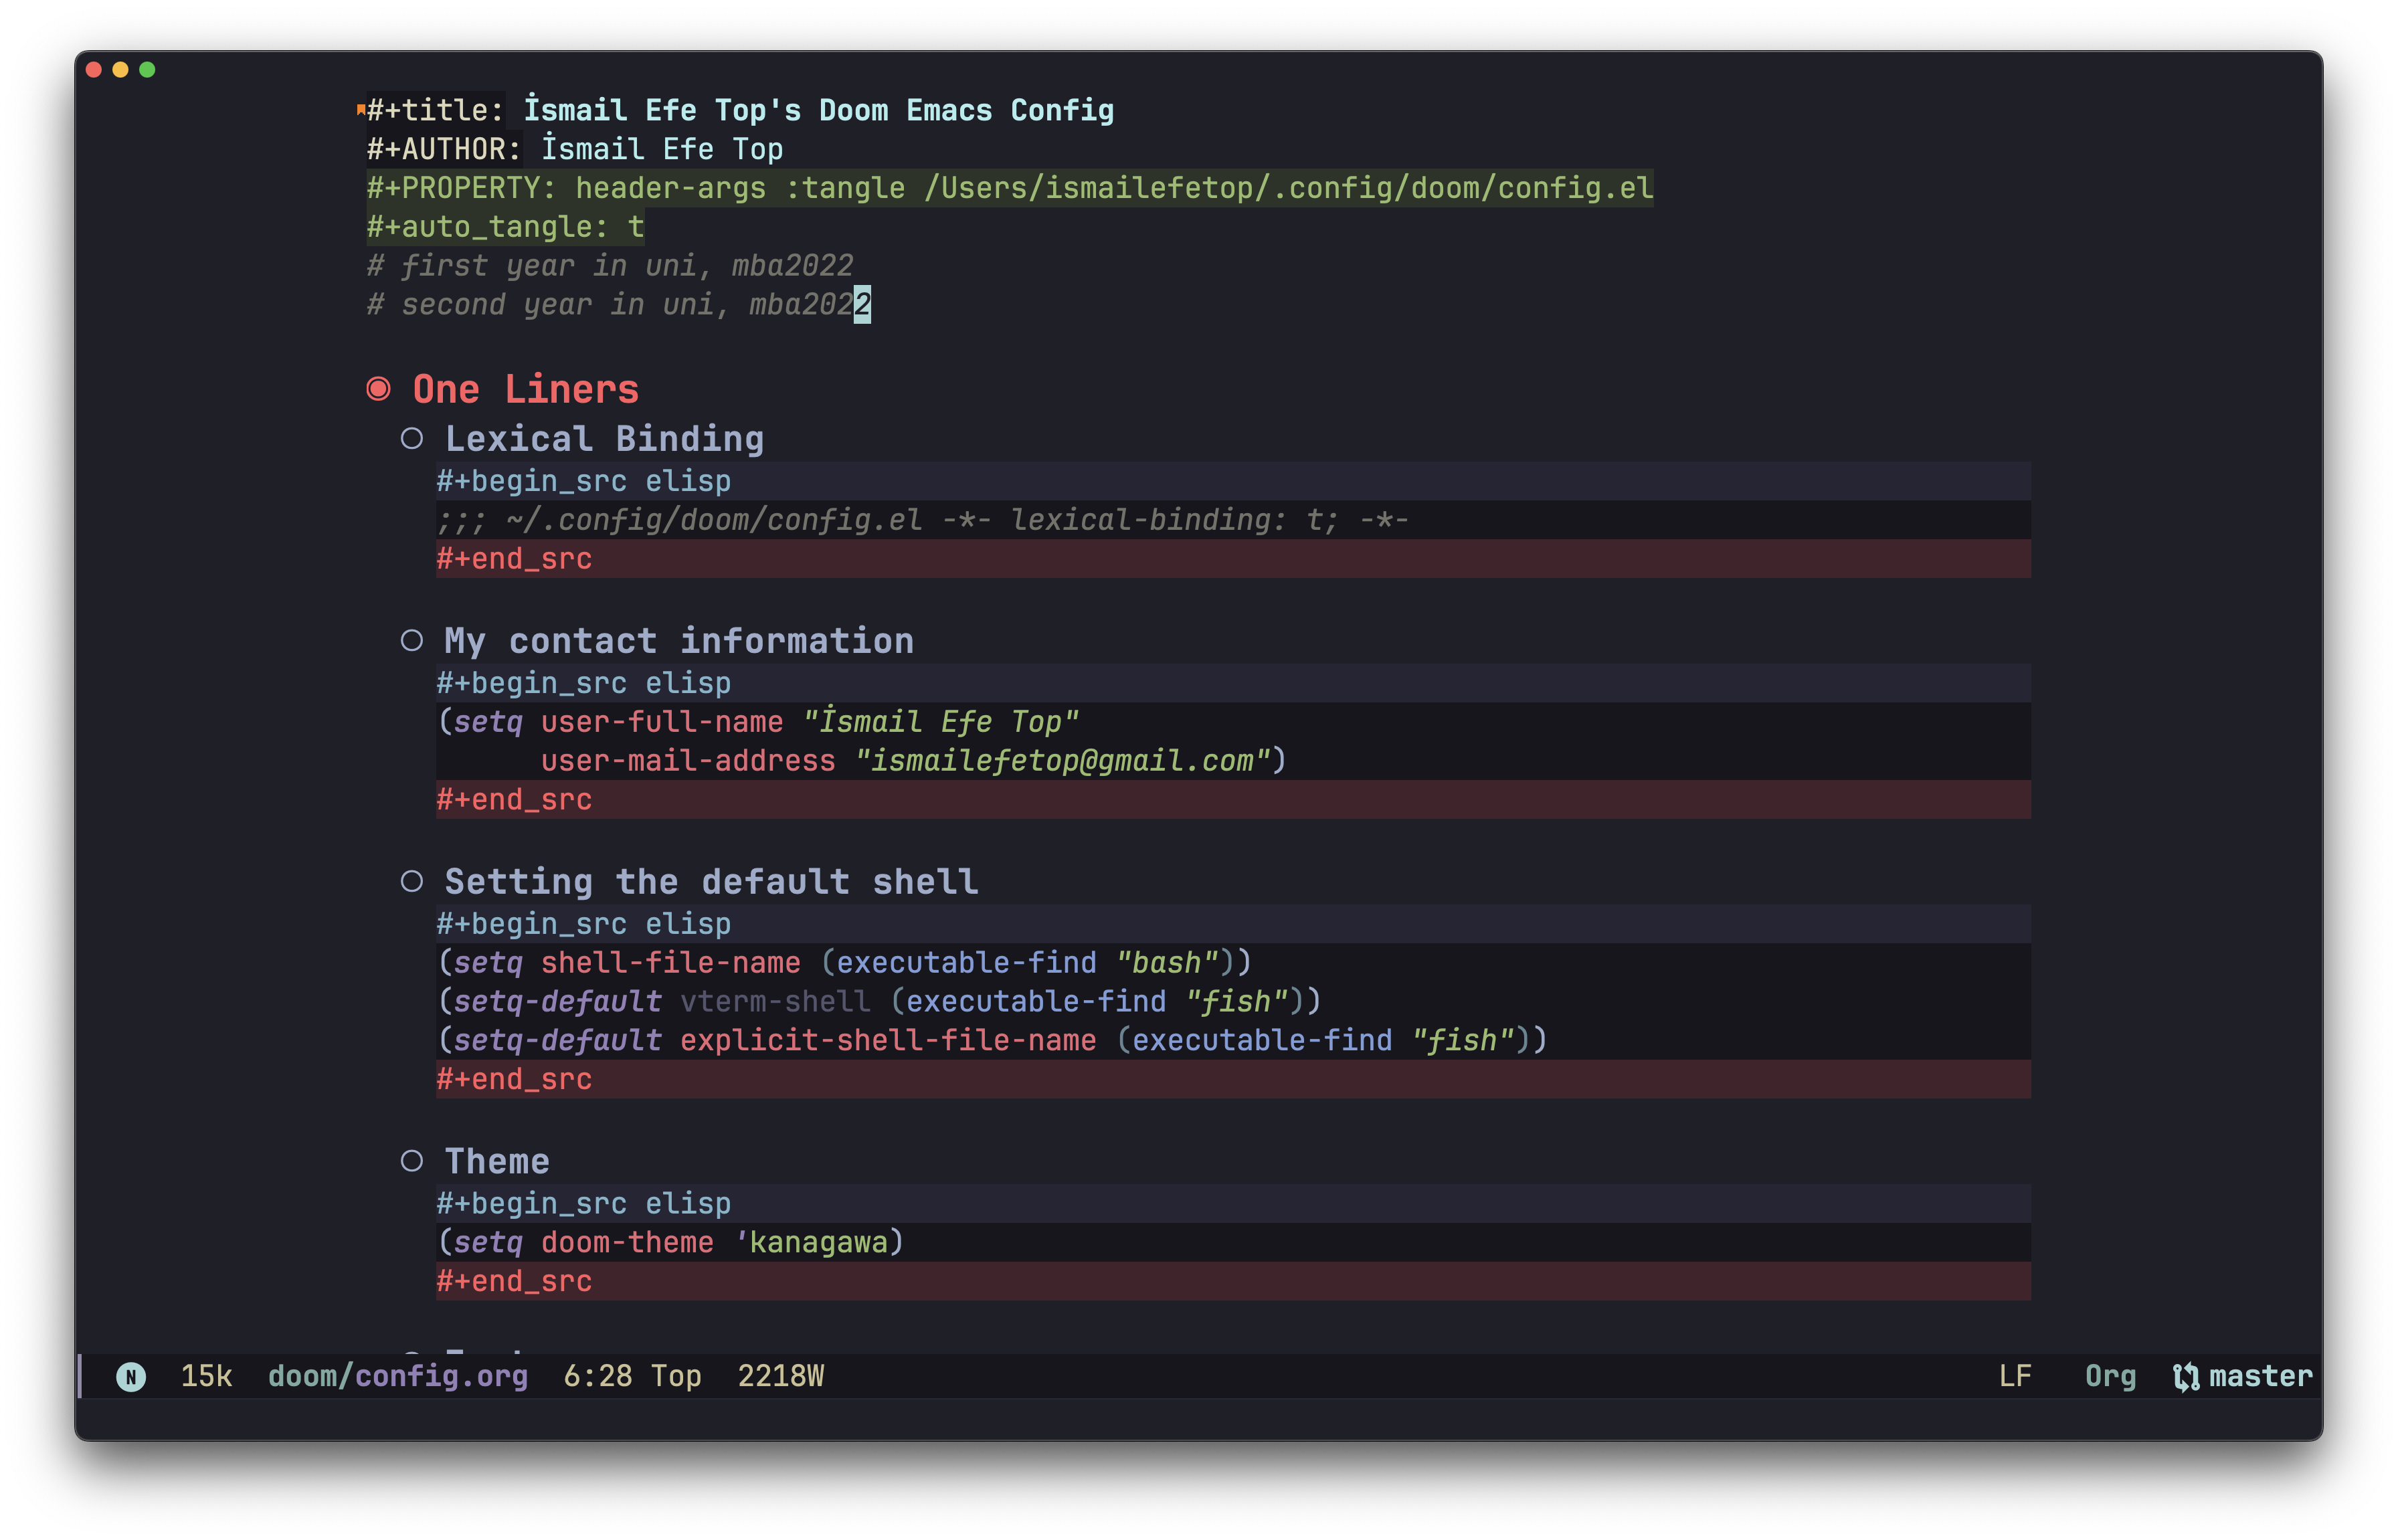Fold the My contact information heading bullet
The width and height of the screenshot is (2398, 1540).
pyautogui.click(x=412, y=641)
